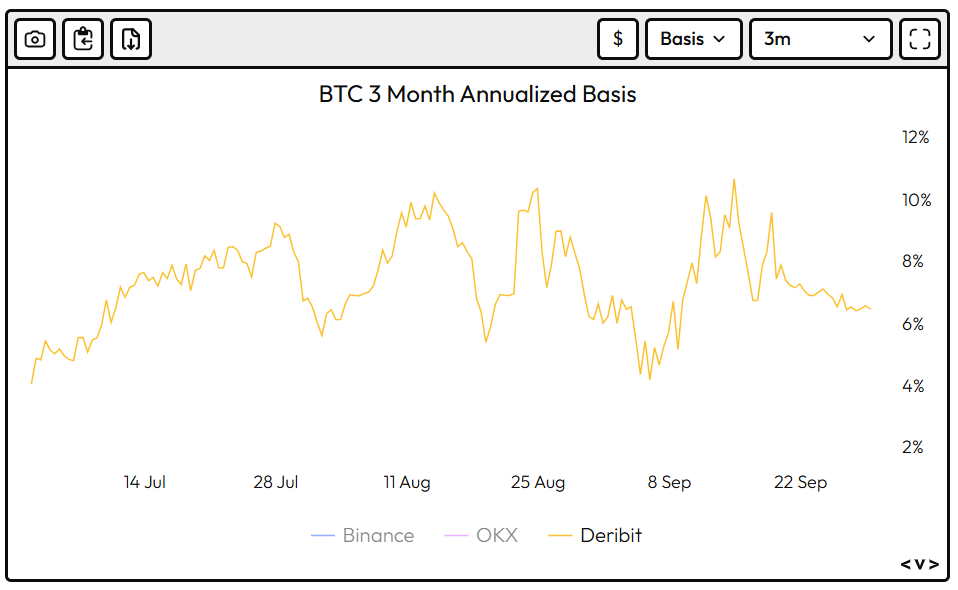Take a chart screenshot with camera icon
Image resolution: width=958 pixels, height=590 pixels.
35,39
